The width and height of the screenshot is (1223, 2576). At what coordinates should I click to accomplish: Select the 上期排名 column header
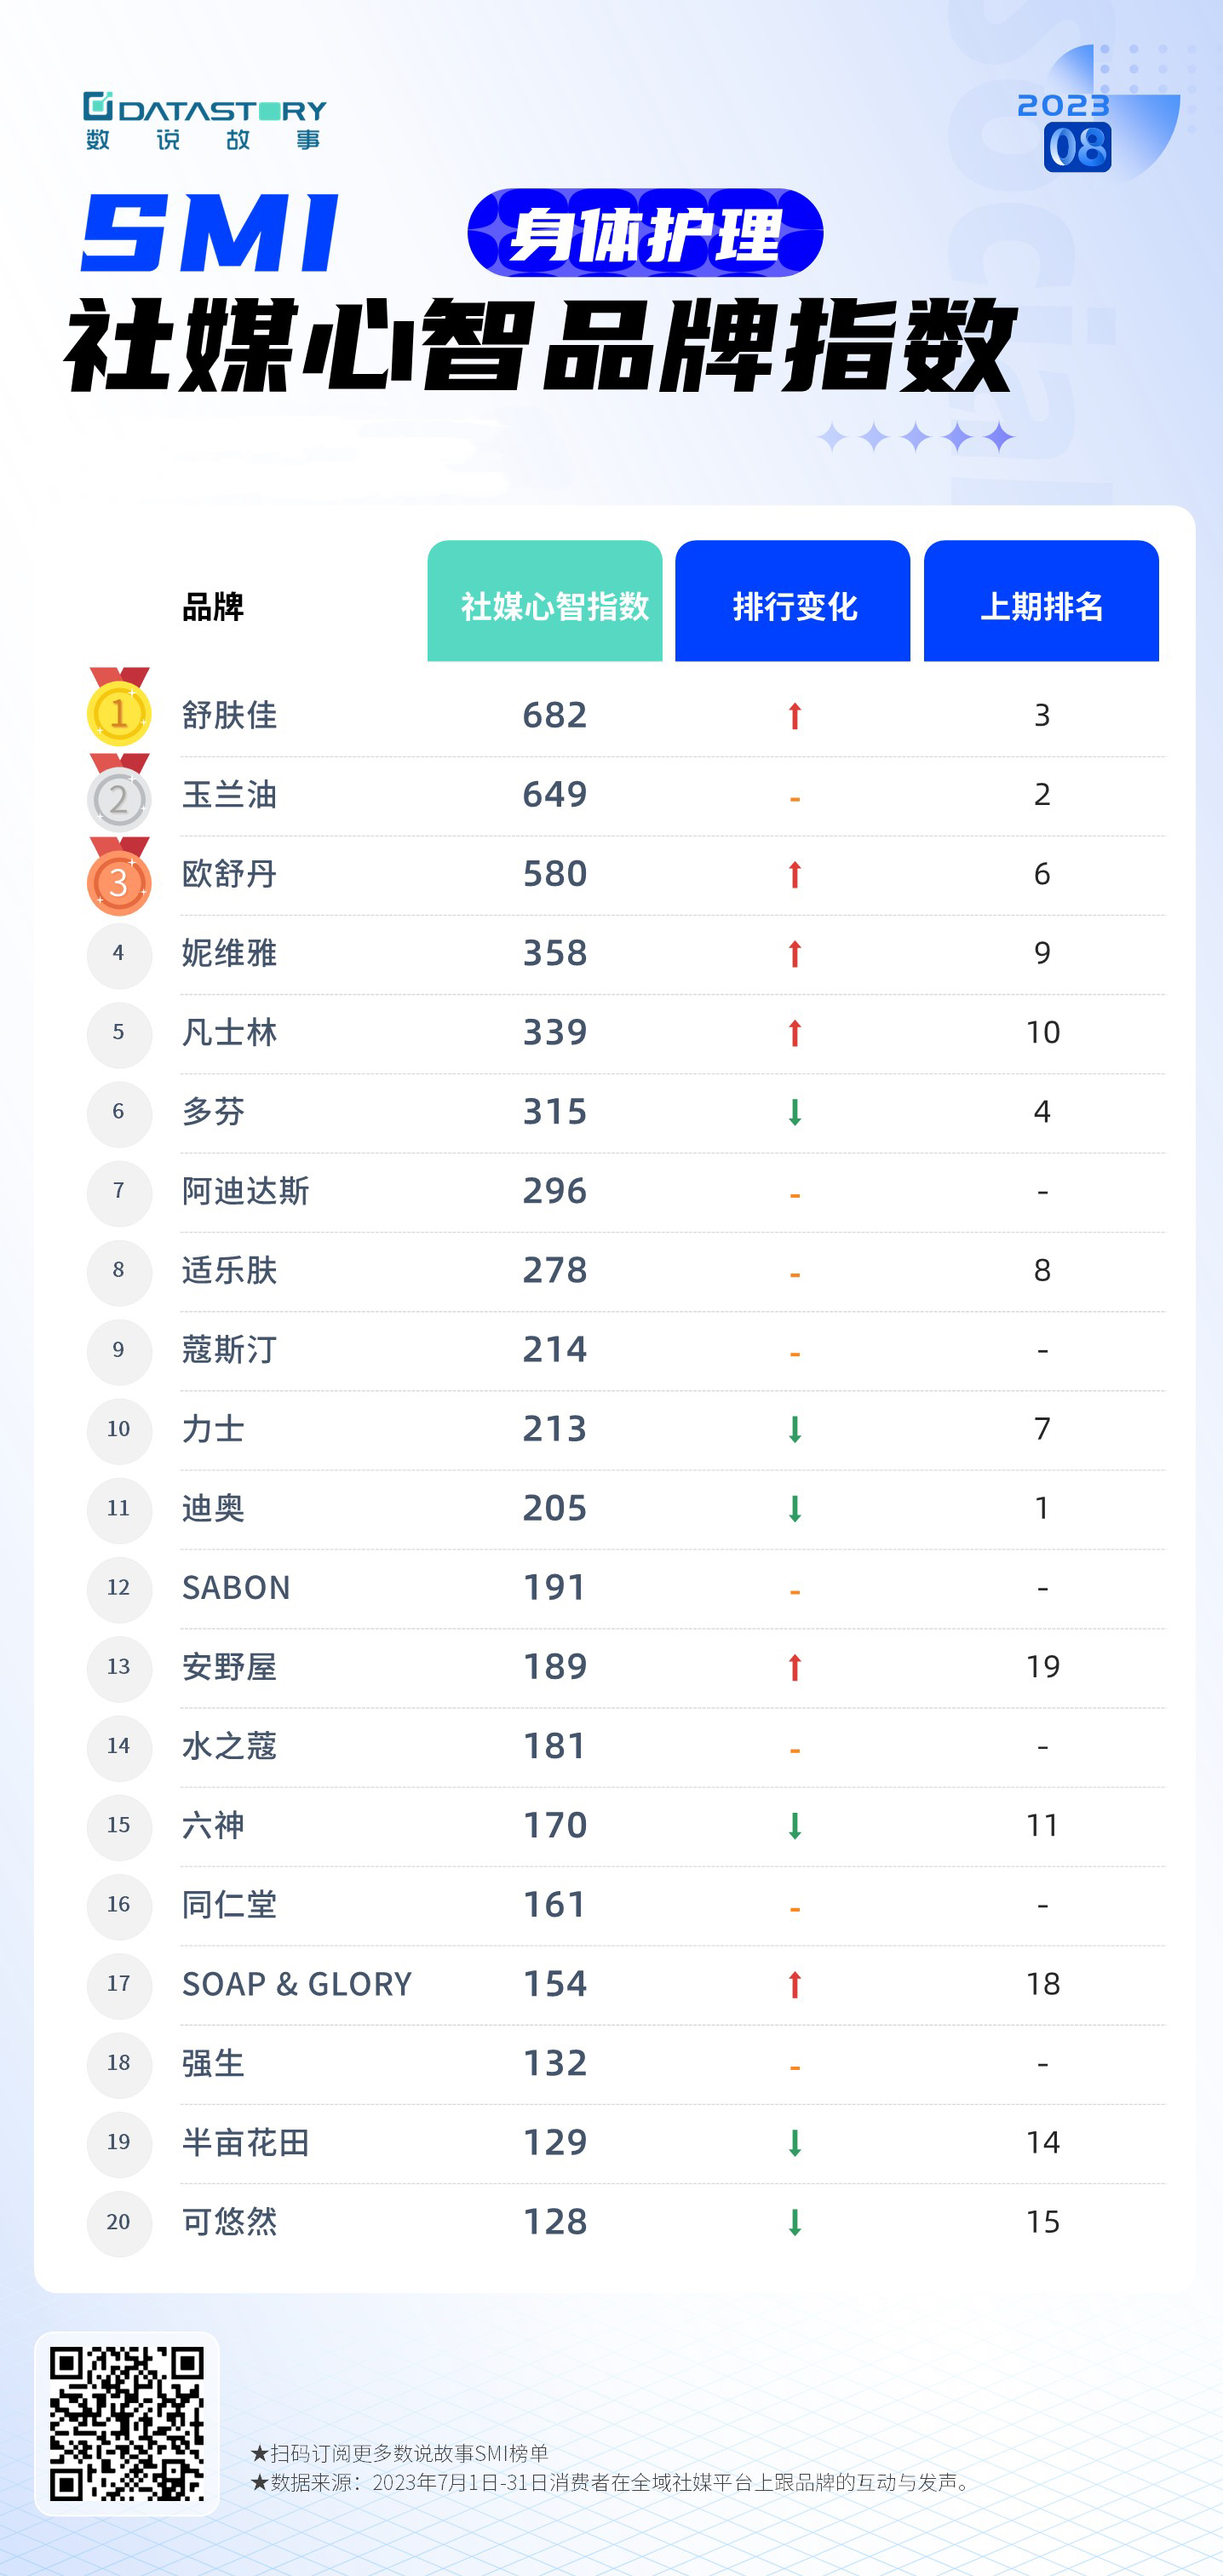(x=1041, y=603)
